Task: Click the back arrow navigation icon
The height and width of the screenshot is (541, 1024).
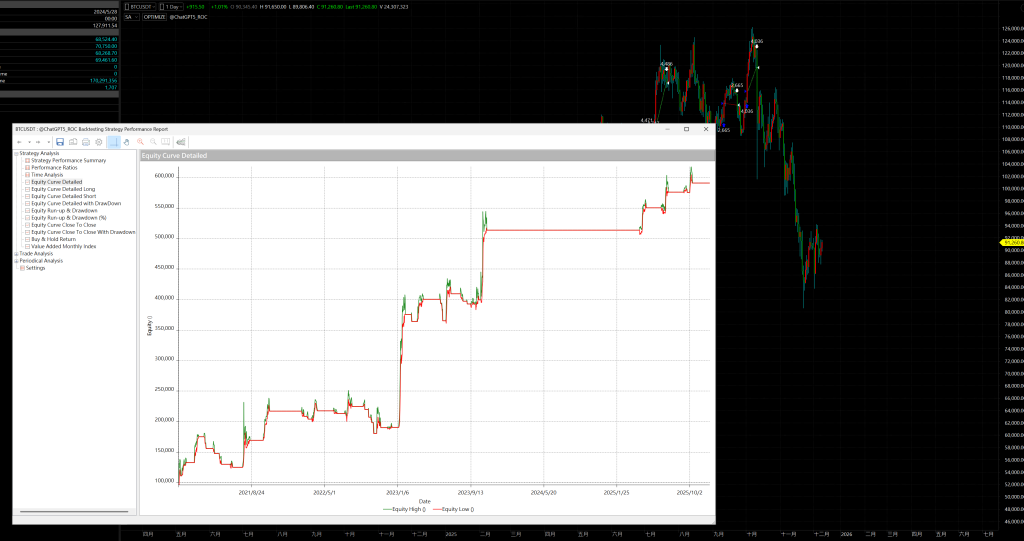Action: (x=20, y=142)
